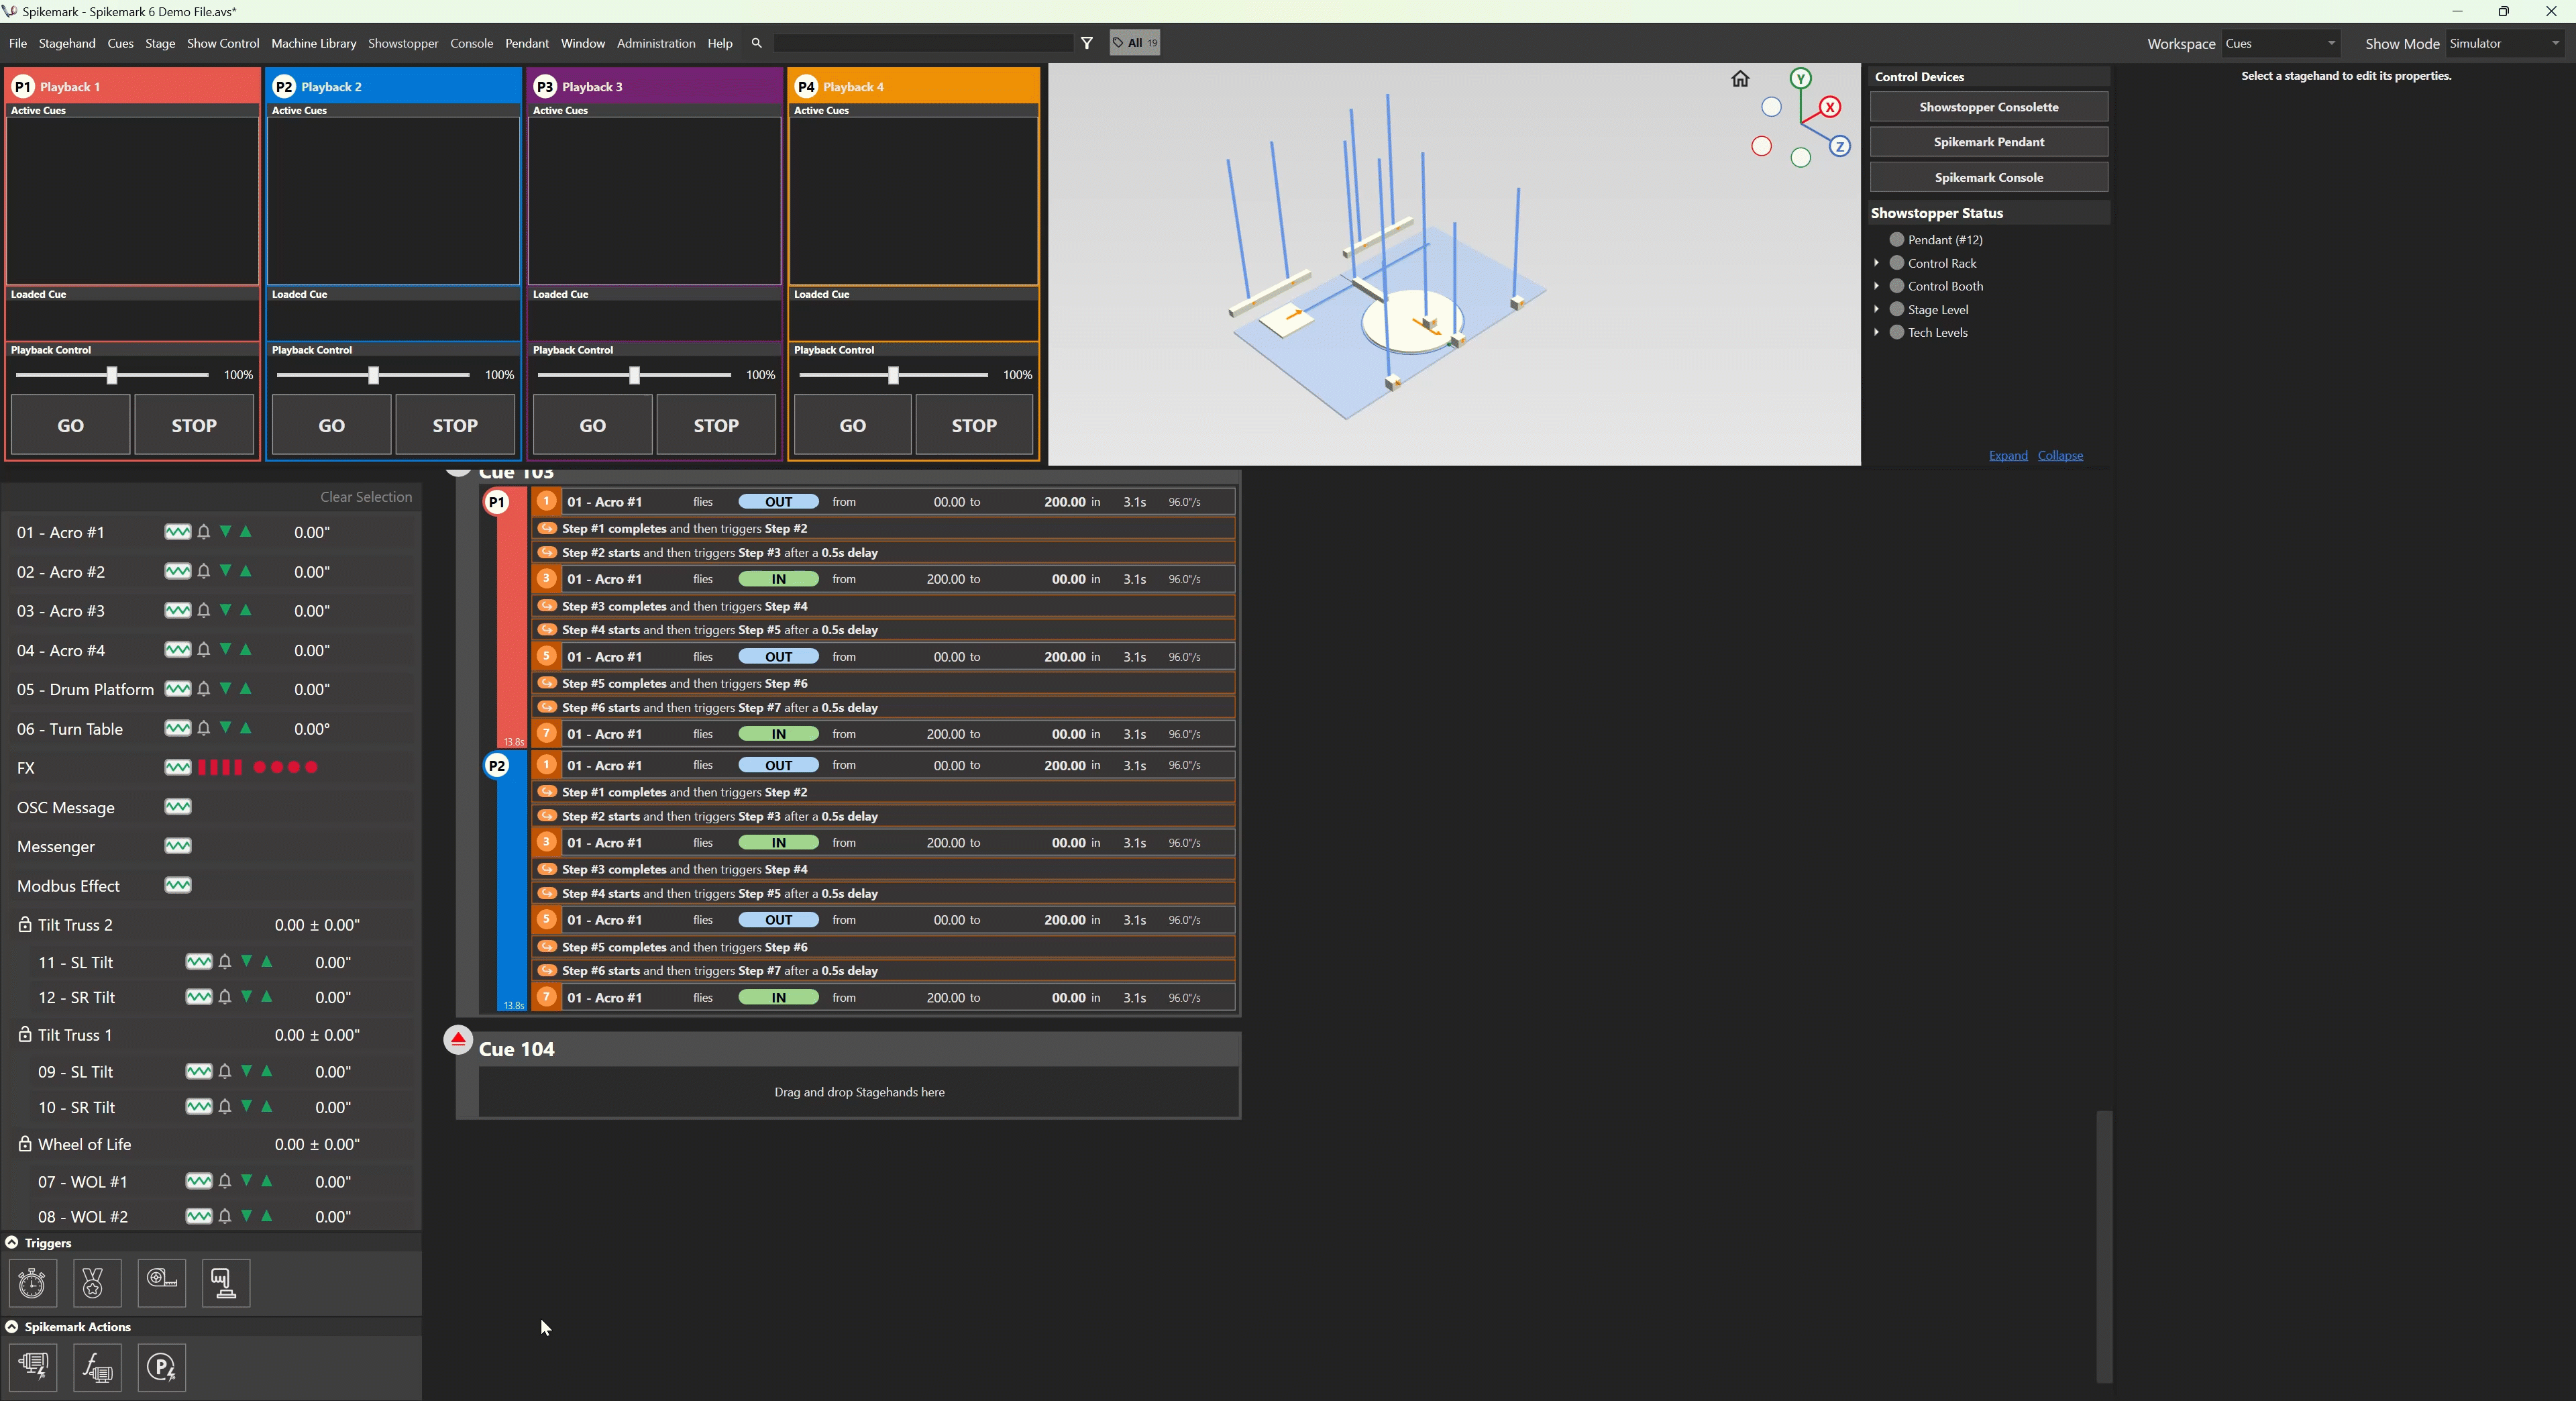2576x1401 pixels.
Task: Select the tape measure position trigger
Action: 161,1283
